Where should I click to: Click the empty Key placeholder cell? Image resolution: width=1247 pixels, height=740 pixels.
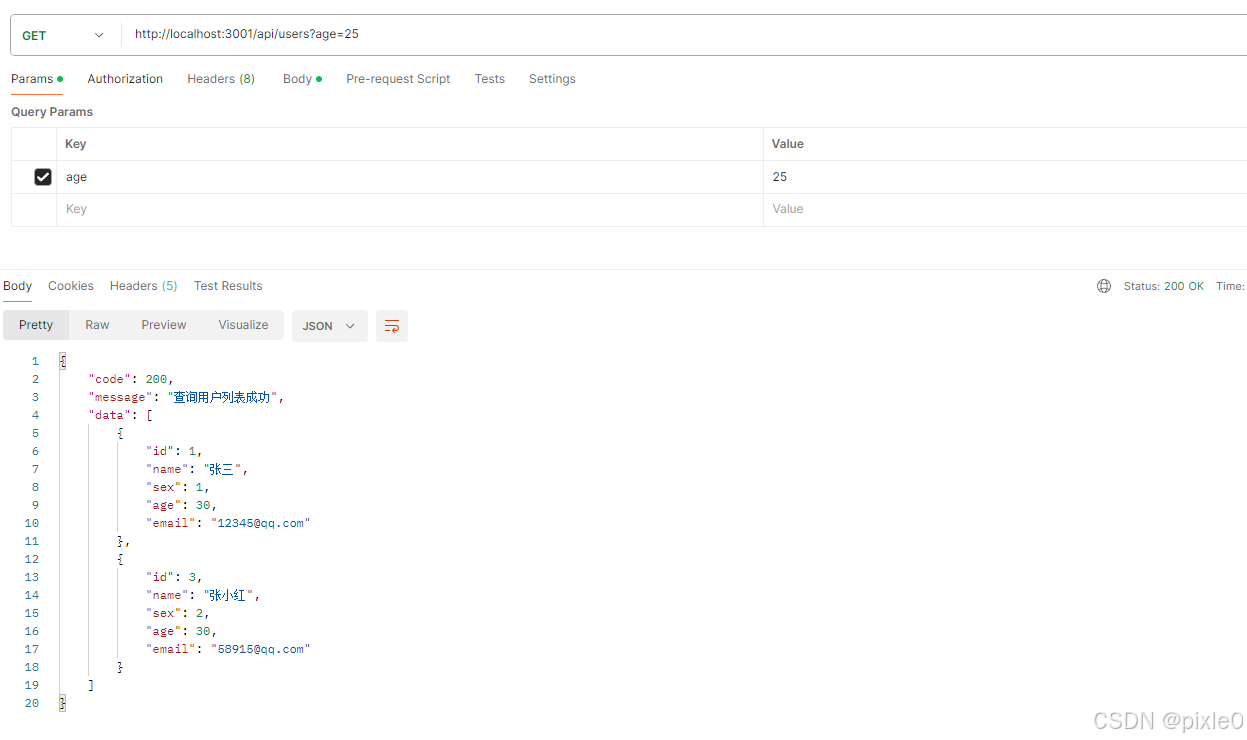[410, 209]
